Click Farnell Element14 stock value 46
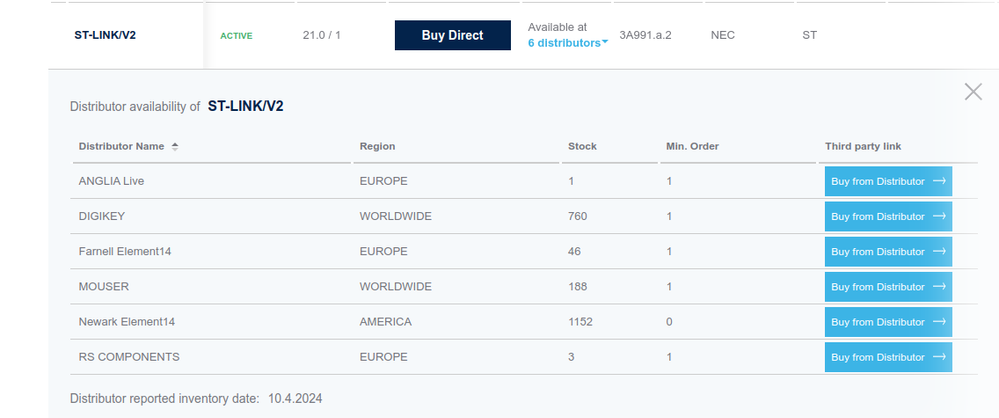This screenshot has width=999, height=418. (x=575, y=252)
